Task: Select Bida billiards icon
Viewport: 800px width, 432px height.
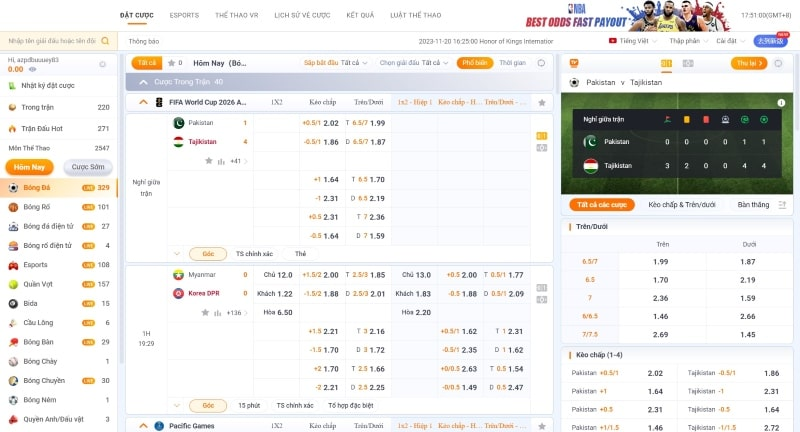Action: 13,303
